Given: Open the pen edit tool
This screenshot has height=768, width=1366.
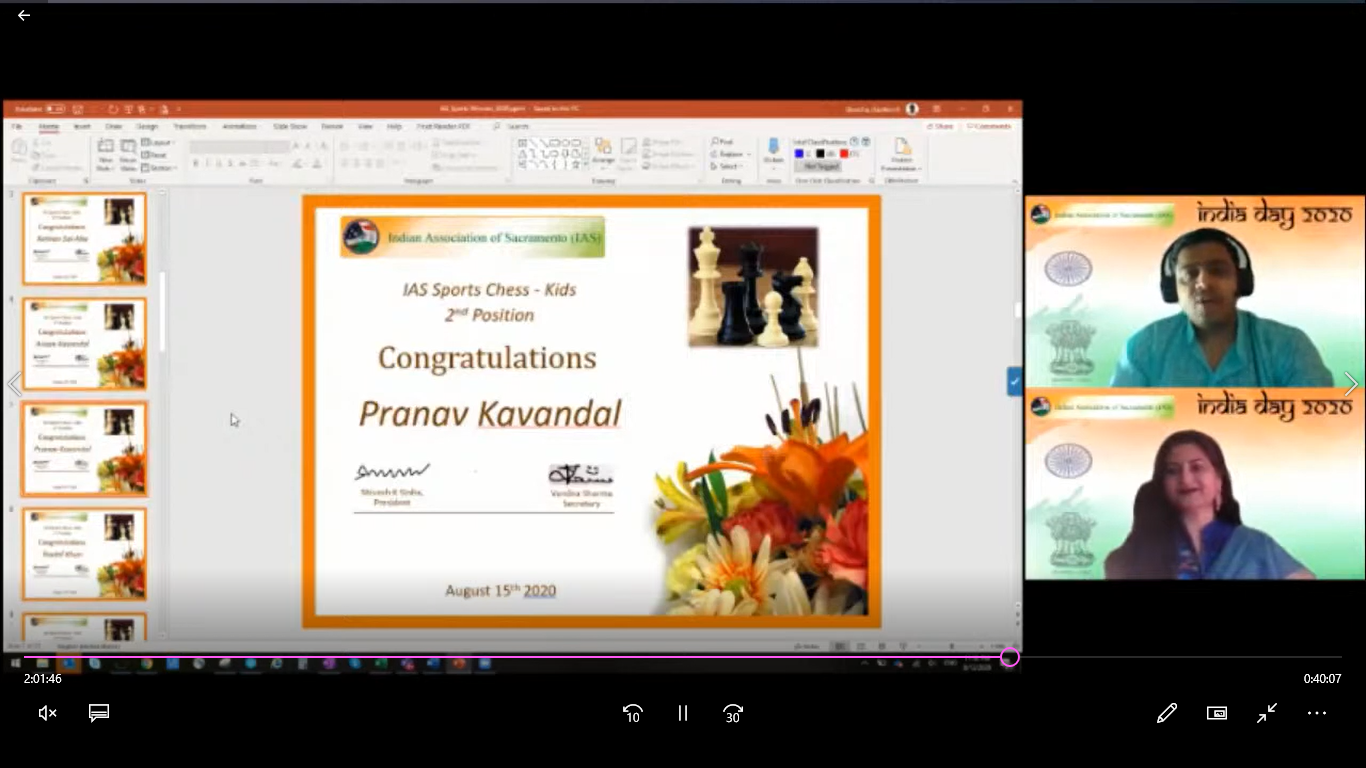Looking at the screenshot, I should tap(1166, 713).
